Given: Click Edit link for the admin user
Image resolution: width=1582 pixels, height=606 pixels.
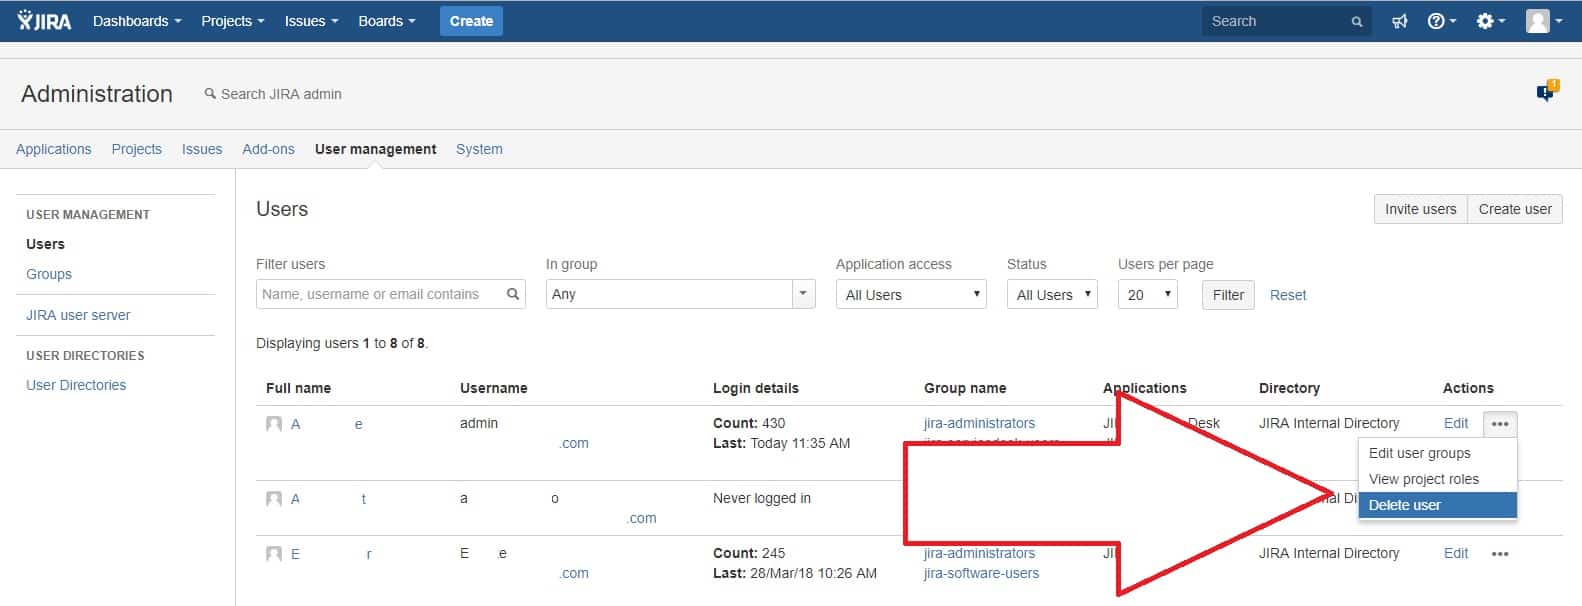Looking at the screenshot, I should [x=1456, y=423].
